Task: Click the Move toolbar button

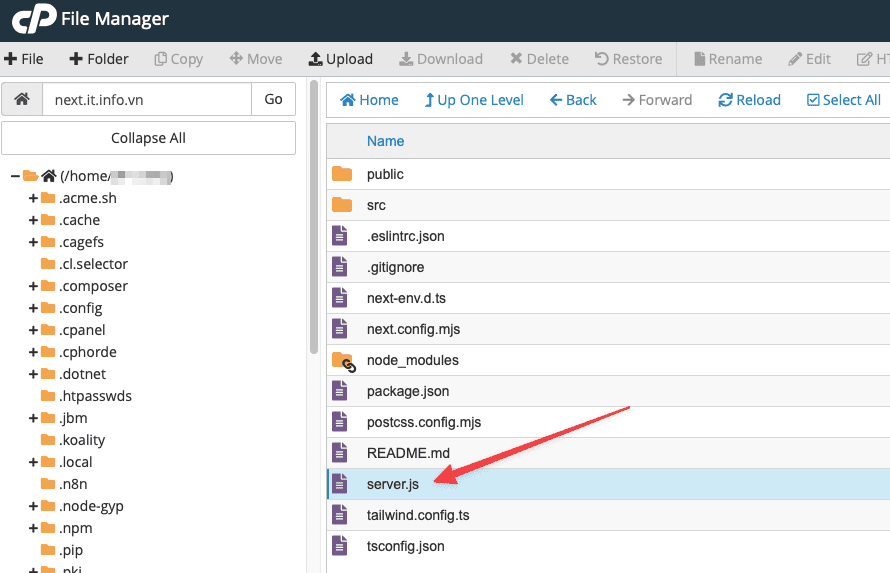Action: [x=256, y=59]
